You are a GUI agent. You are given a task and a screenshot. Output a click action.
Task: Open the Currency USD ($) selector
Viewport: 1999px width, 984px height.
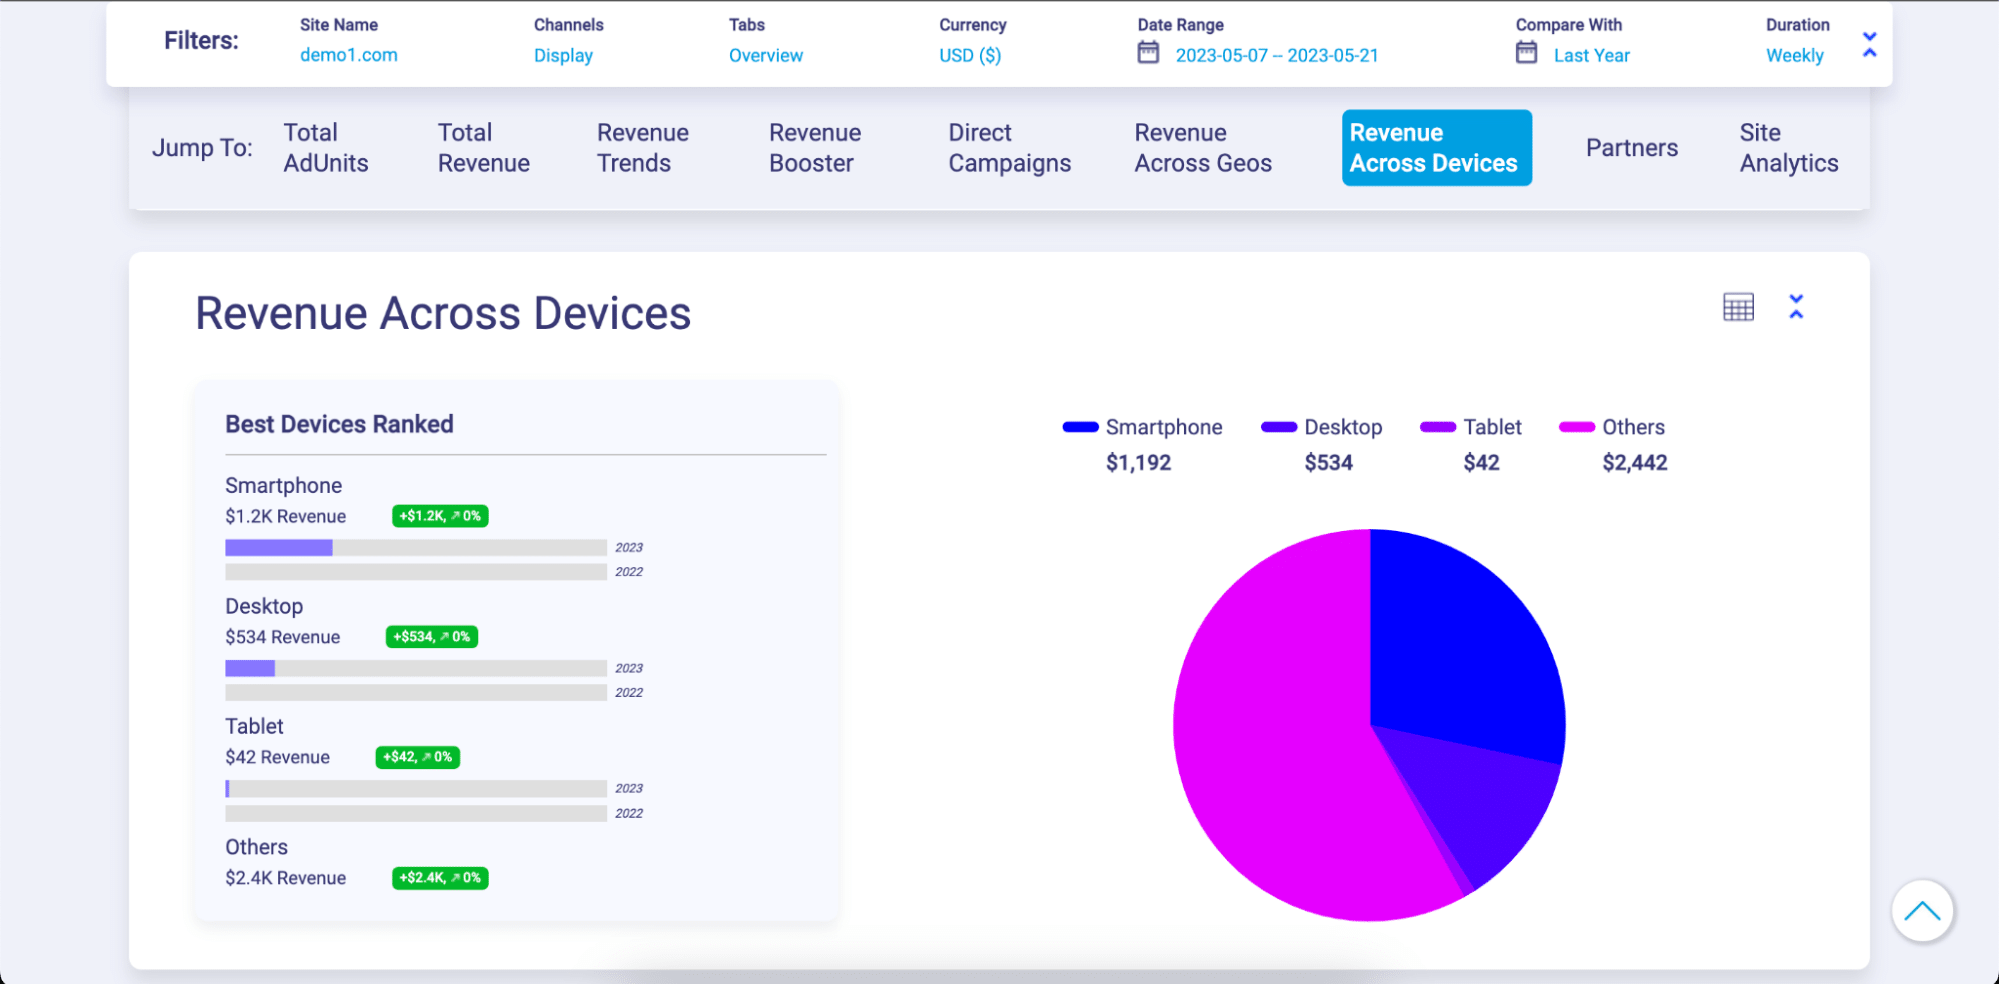click(x=969, y=56)
